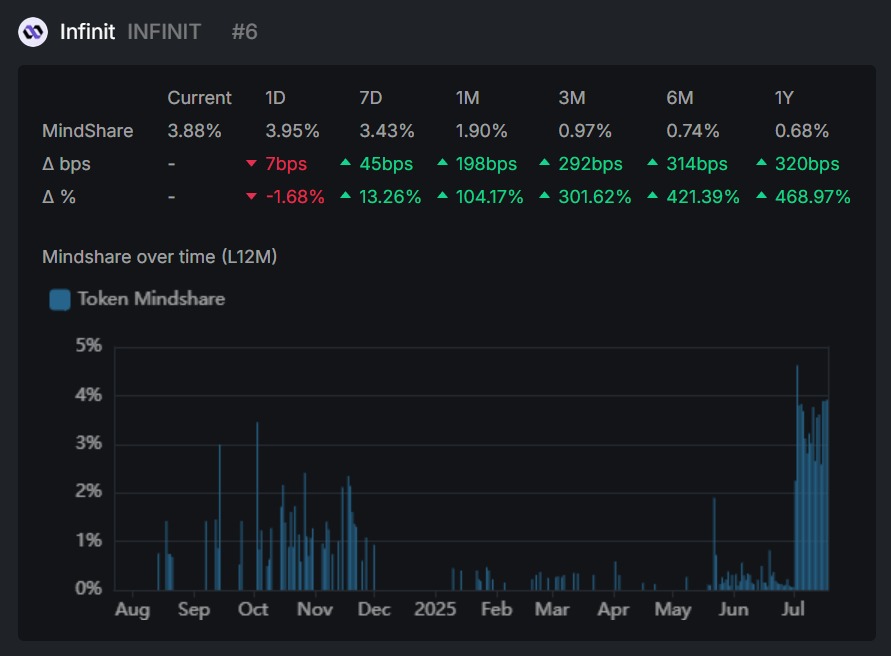The image size is (891, 656).
Task: Click the #6 rank label
Action: (x=245, y=32)
